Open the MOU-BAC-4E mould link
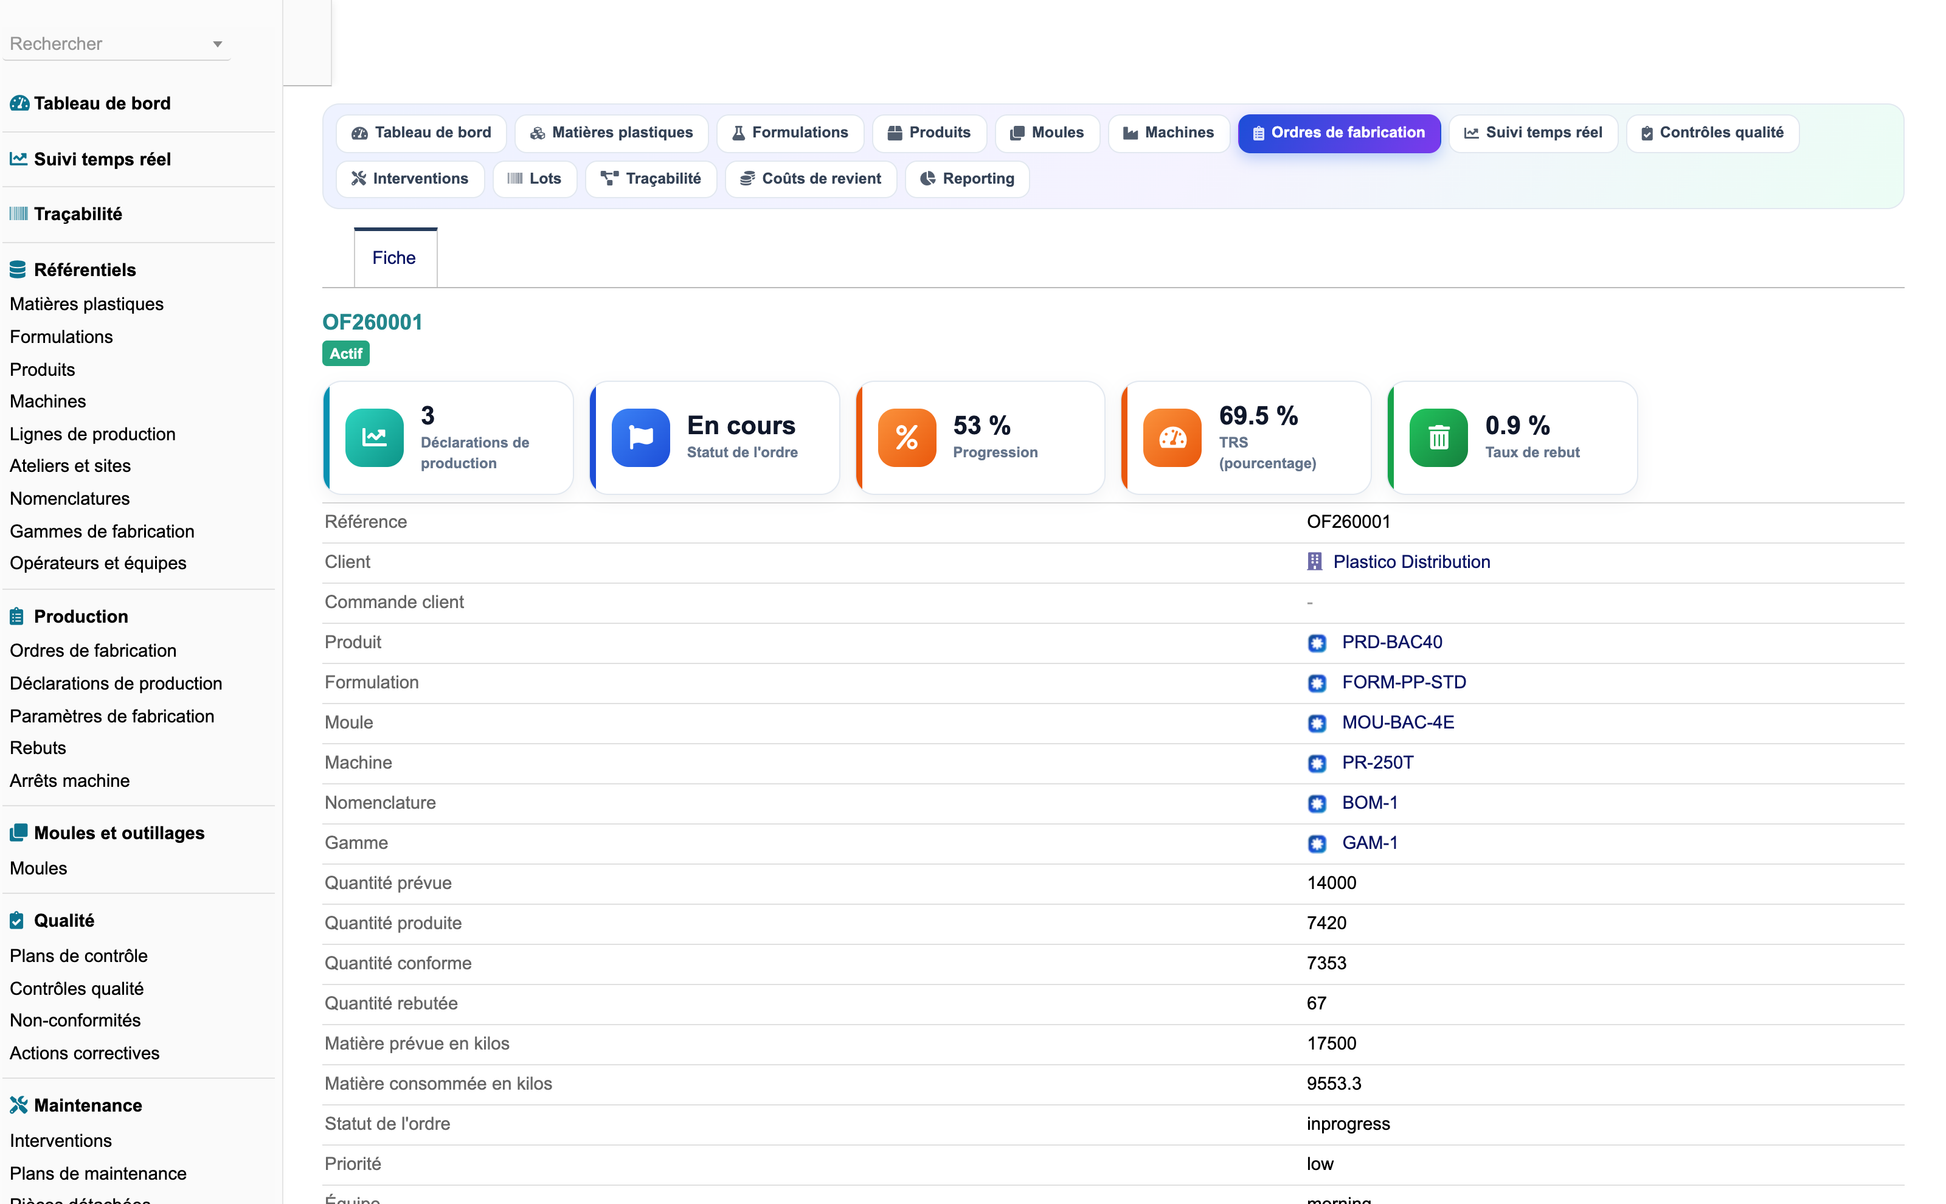This screenshot has width=1946, height=1204. (1398, 723)
